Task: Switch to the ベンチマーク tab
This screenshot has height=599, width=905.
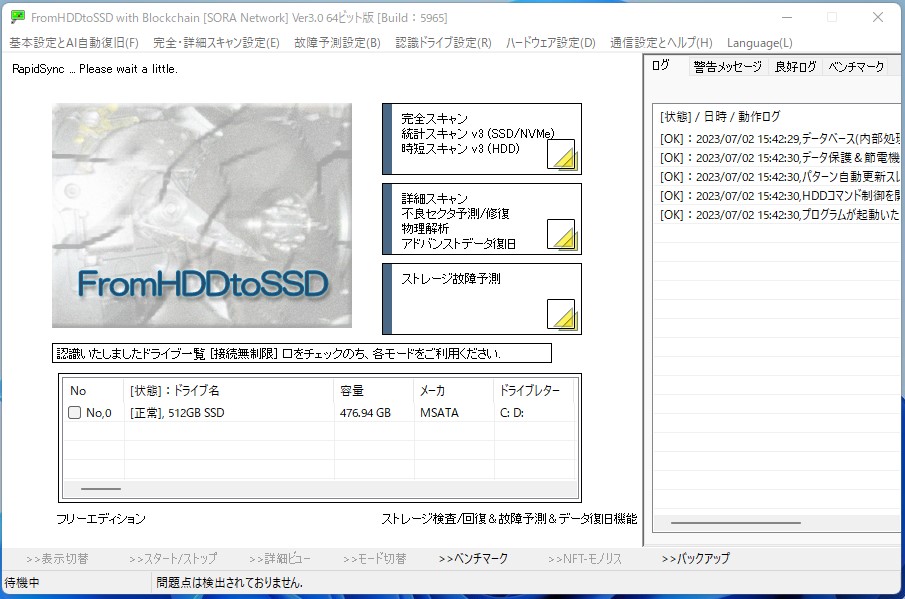Action: point(857,67)
